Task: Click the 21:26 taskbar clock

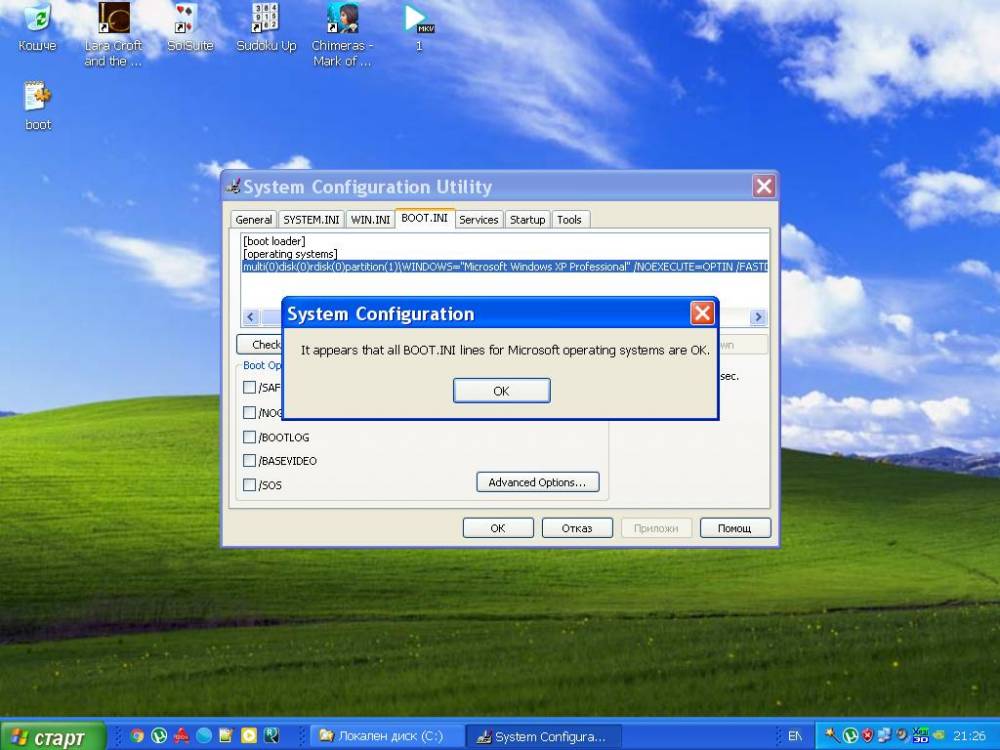Action: click(x=969, y=736)
